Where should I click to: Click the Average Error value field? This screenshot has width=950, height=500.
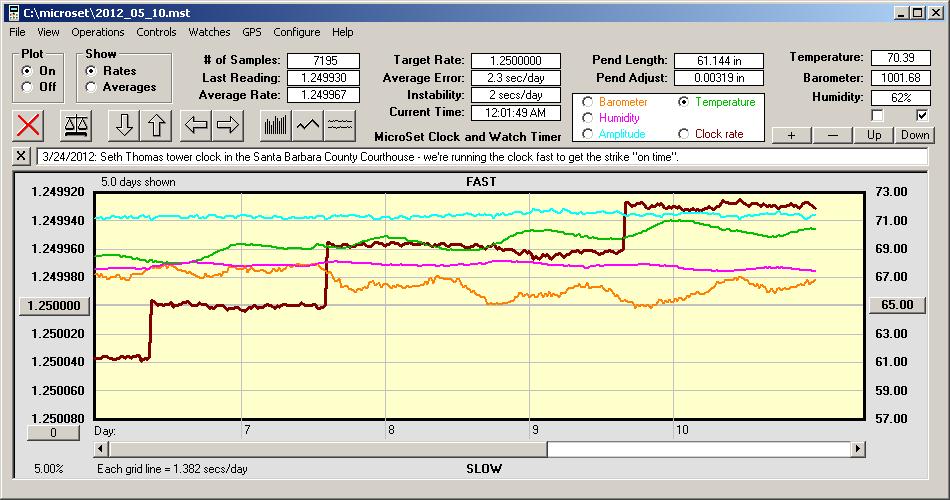[516, 78]
